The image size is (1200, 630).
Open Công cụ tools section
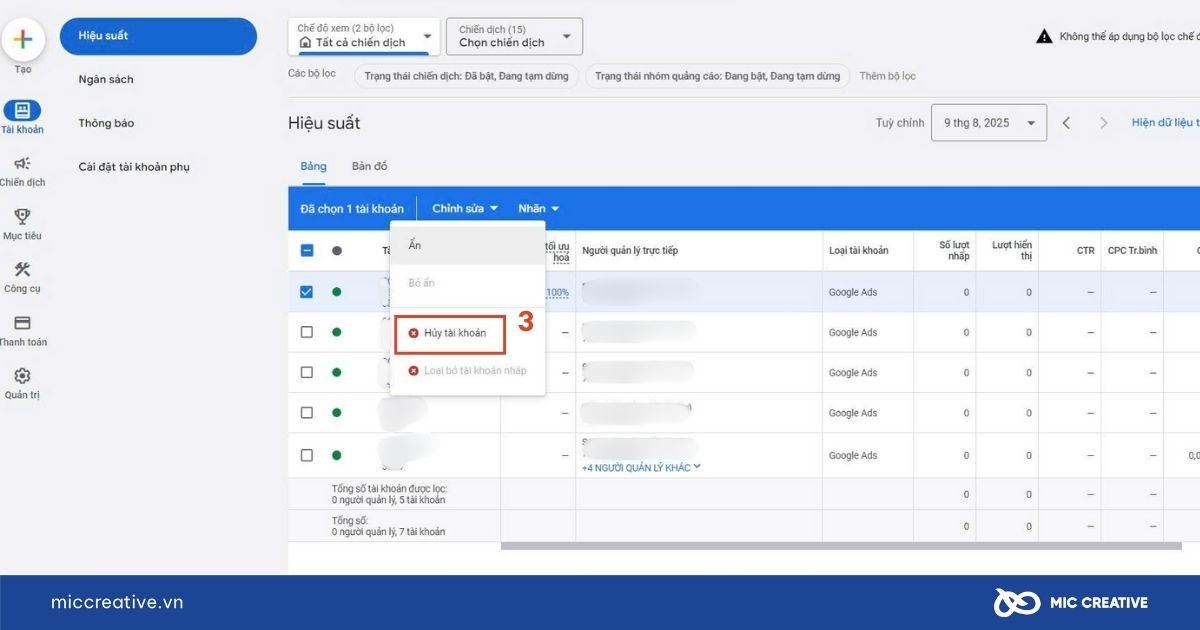pos(22,277)
